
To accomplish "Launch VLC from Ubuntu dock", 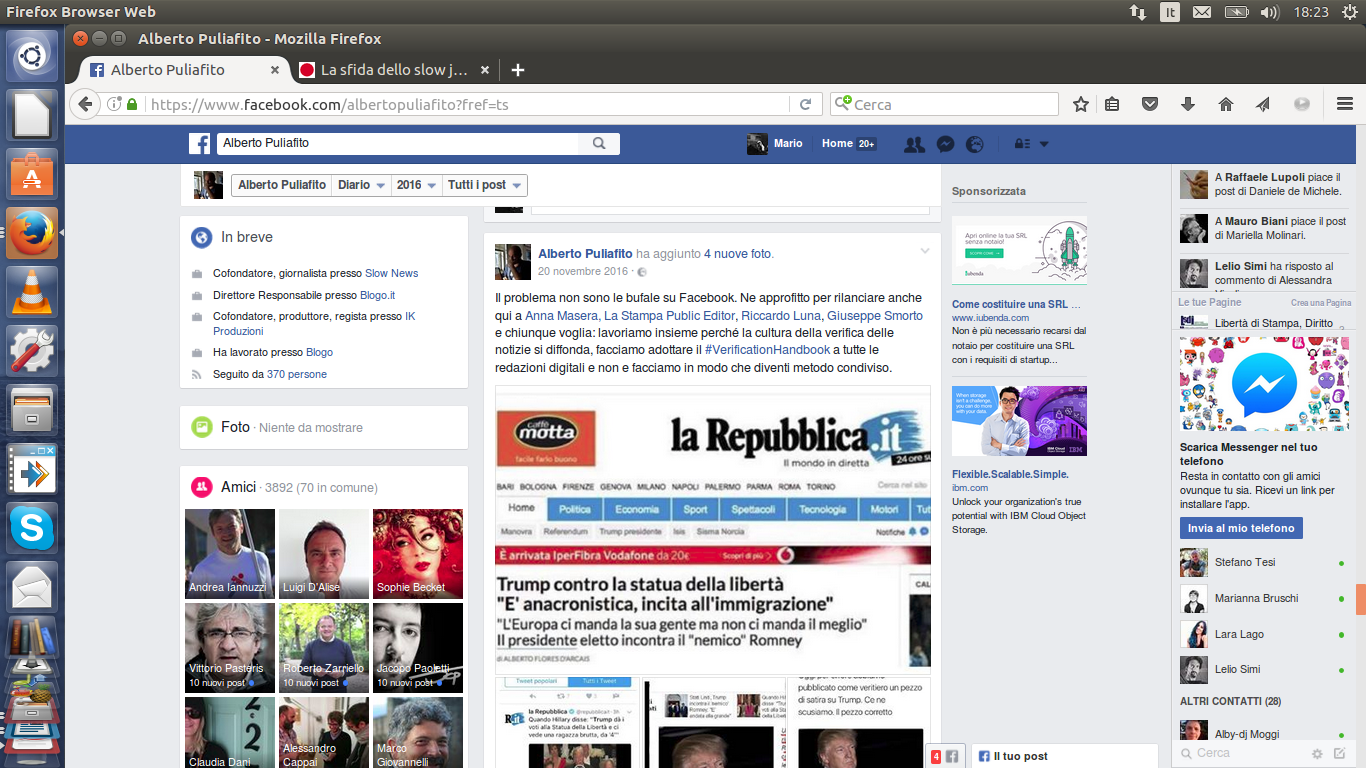I will [32, 292].
